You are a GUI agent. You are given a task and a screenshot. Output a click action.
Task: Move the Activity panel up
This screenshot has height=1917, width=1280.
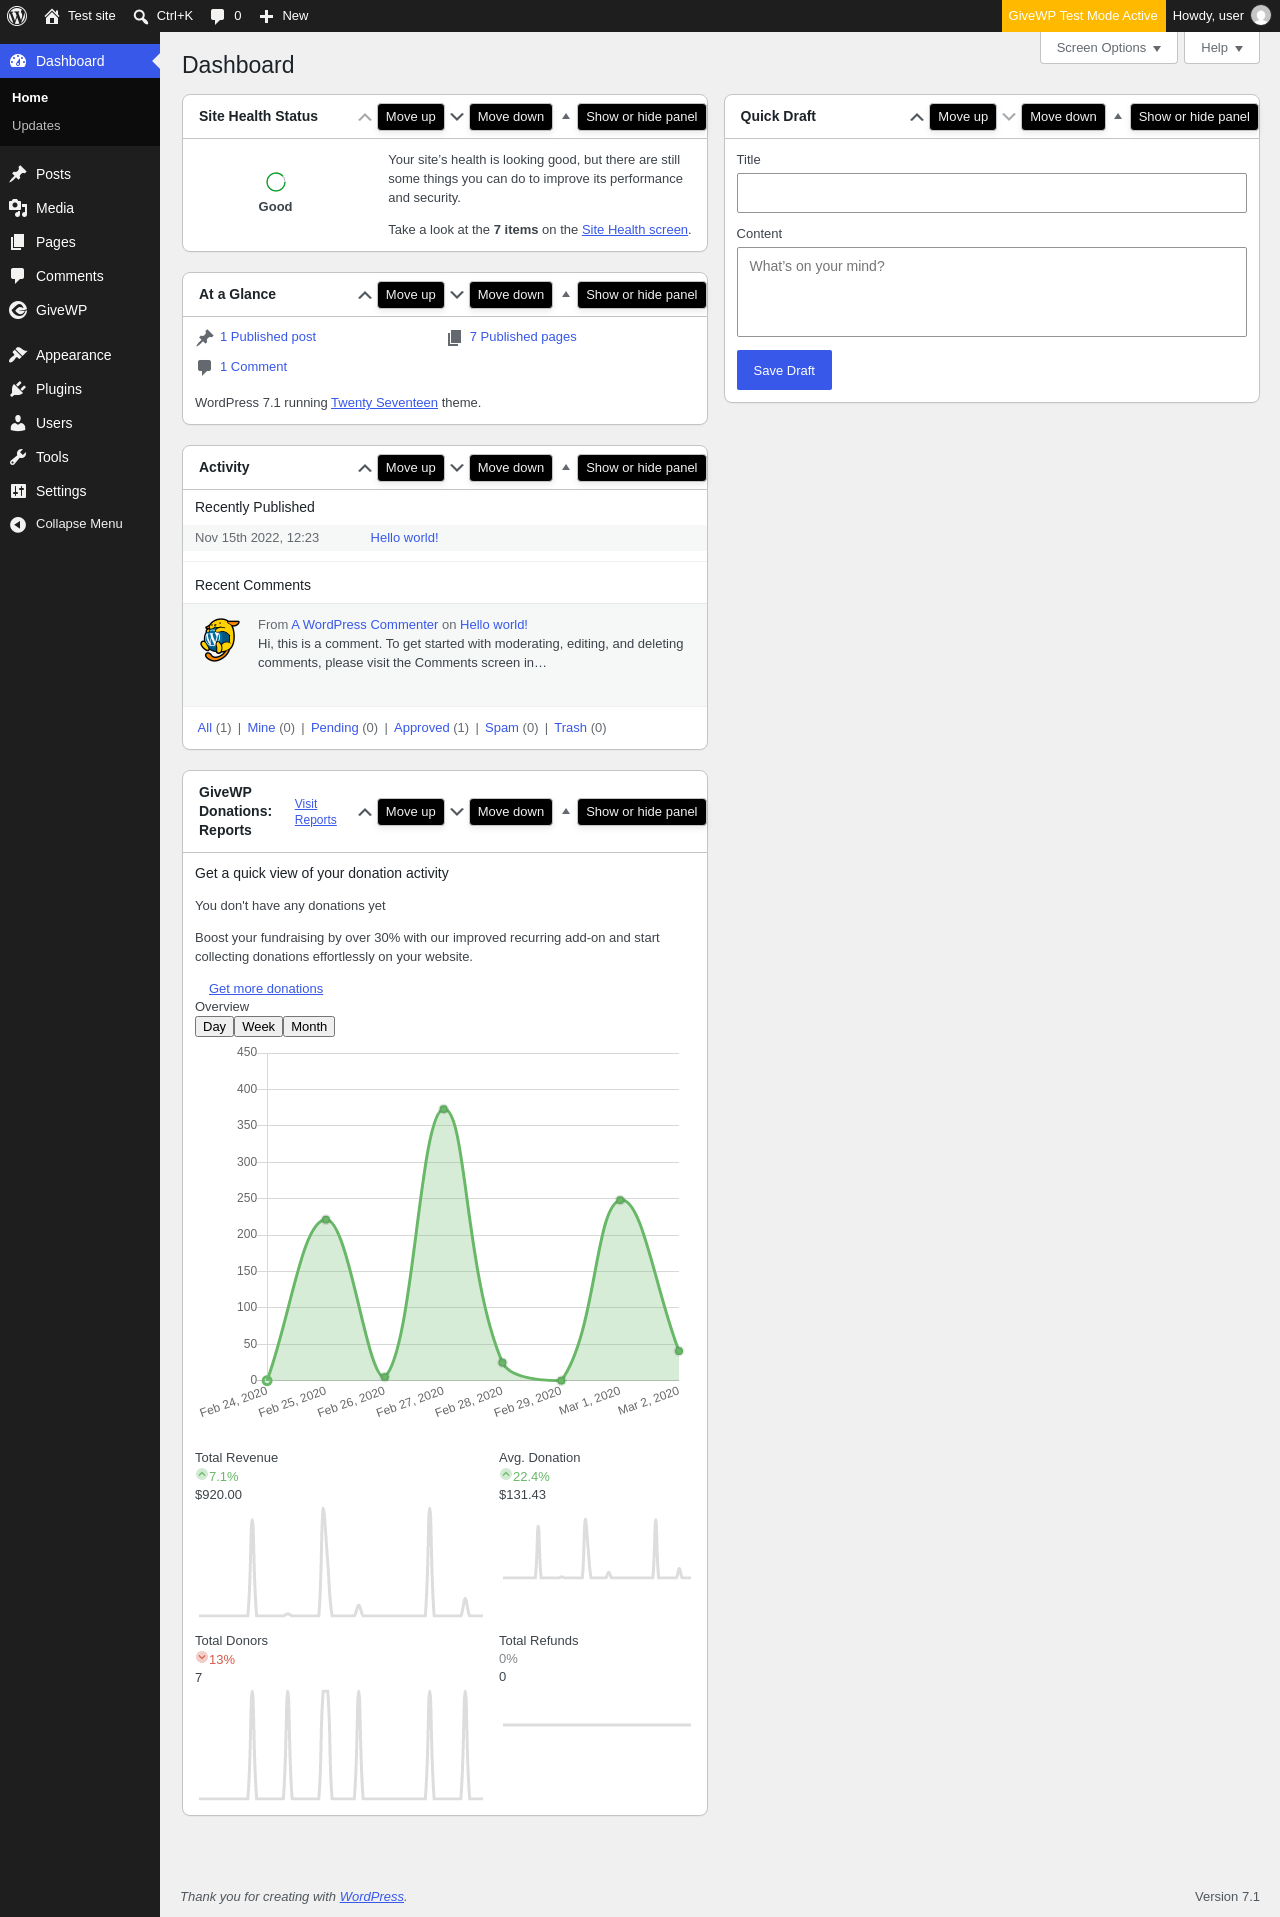click(x=365, y=468)
